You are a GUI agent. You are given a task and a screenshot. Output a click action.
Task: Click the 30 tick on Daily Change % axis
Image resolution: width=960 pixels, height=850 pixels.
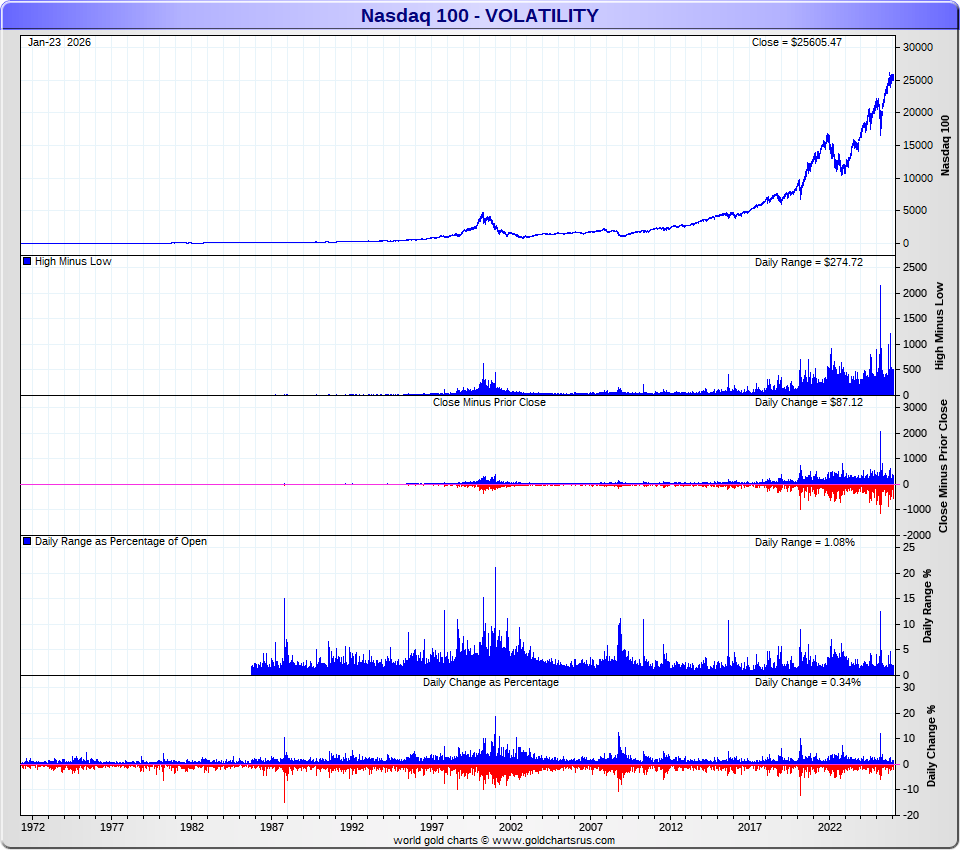[x=909, y=688]
